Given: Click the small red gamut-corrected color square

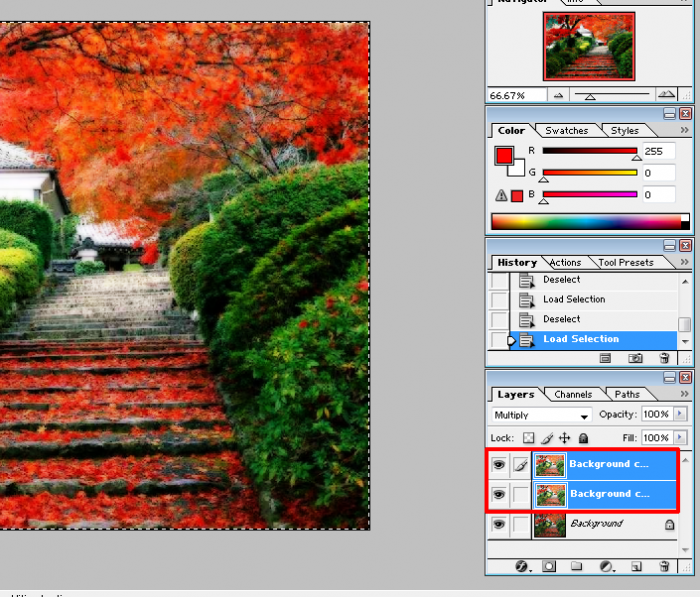Looking at the screenshot, I should click(x=517, y=196).
